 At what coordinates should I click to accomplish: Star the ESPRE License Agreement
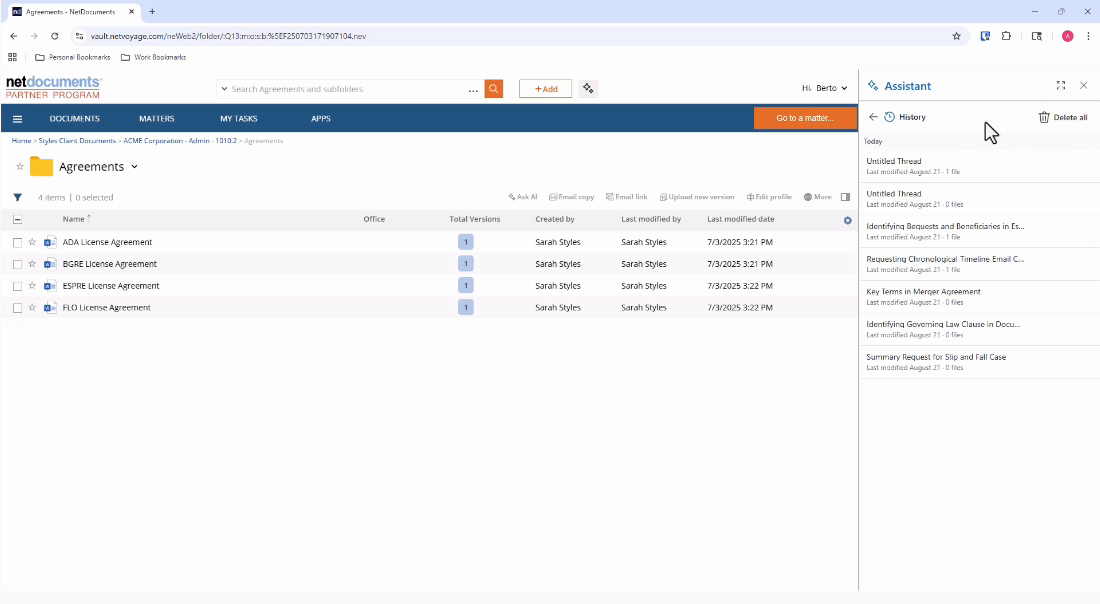coord(32,286)
